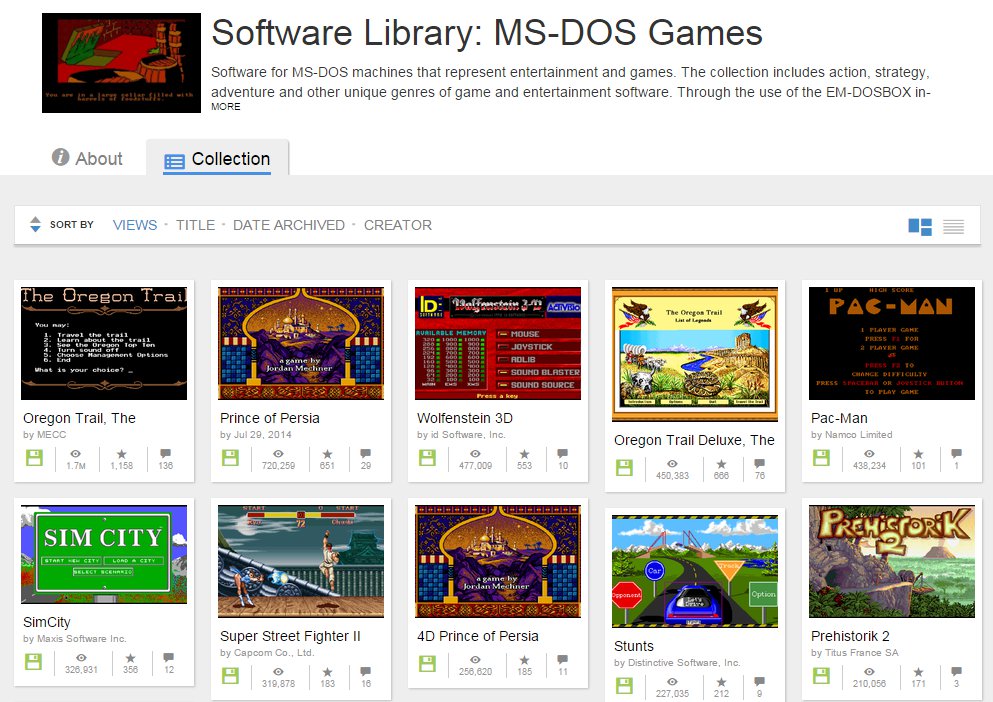Click 'by MECC' creator text
The image size is (993, 702).
click(x=44, y=435)
